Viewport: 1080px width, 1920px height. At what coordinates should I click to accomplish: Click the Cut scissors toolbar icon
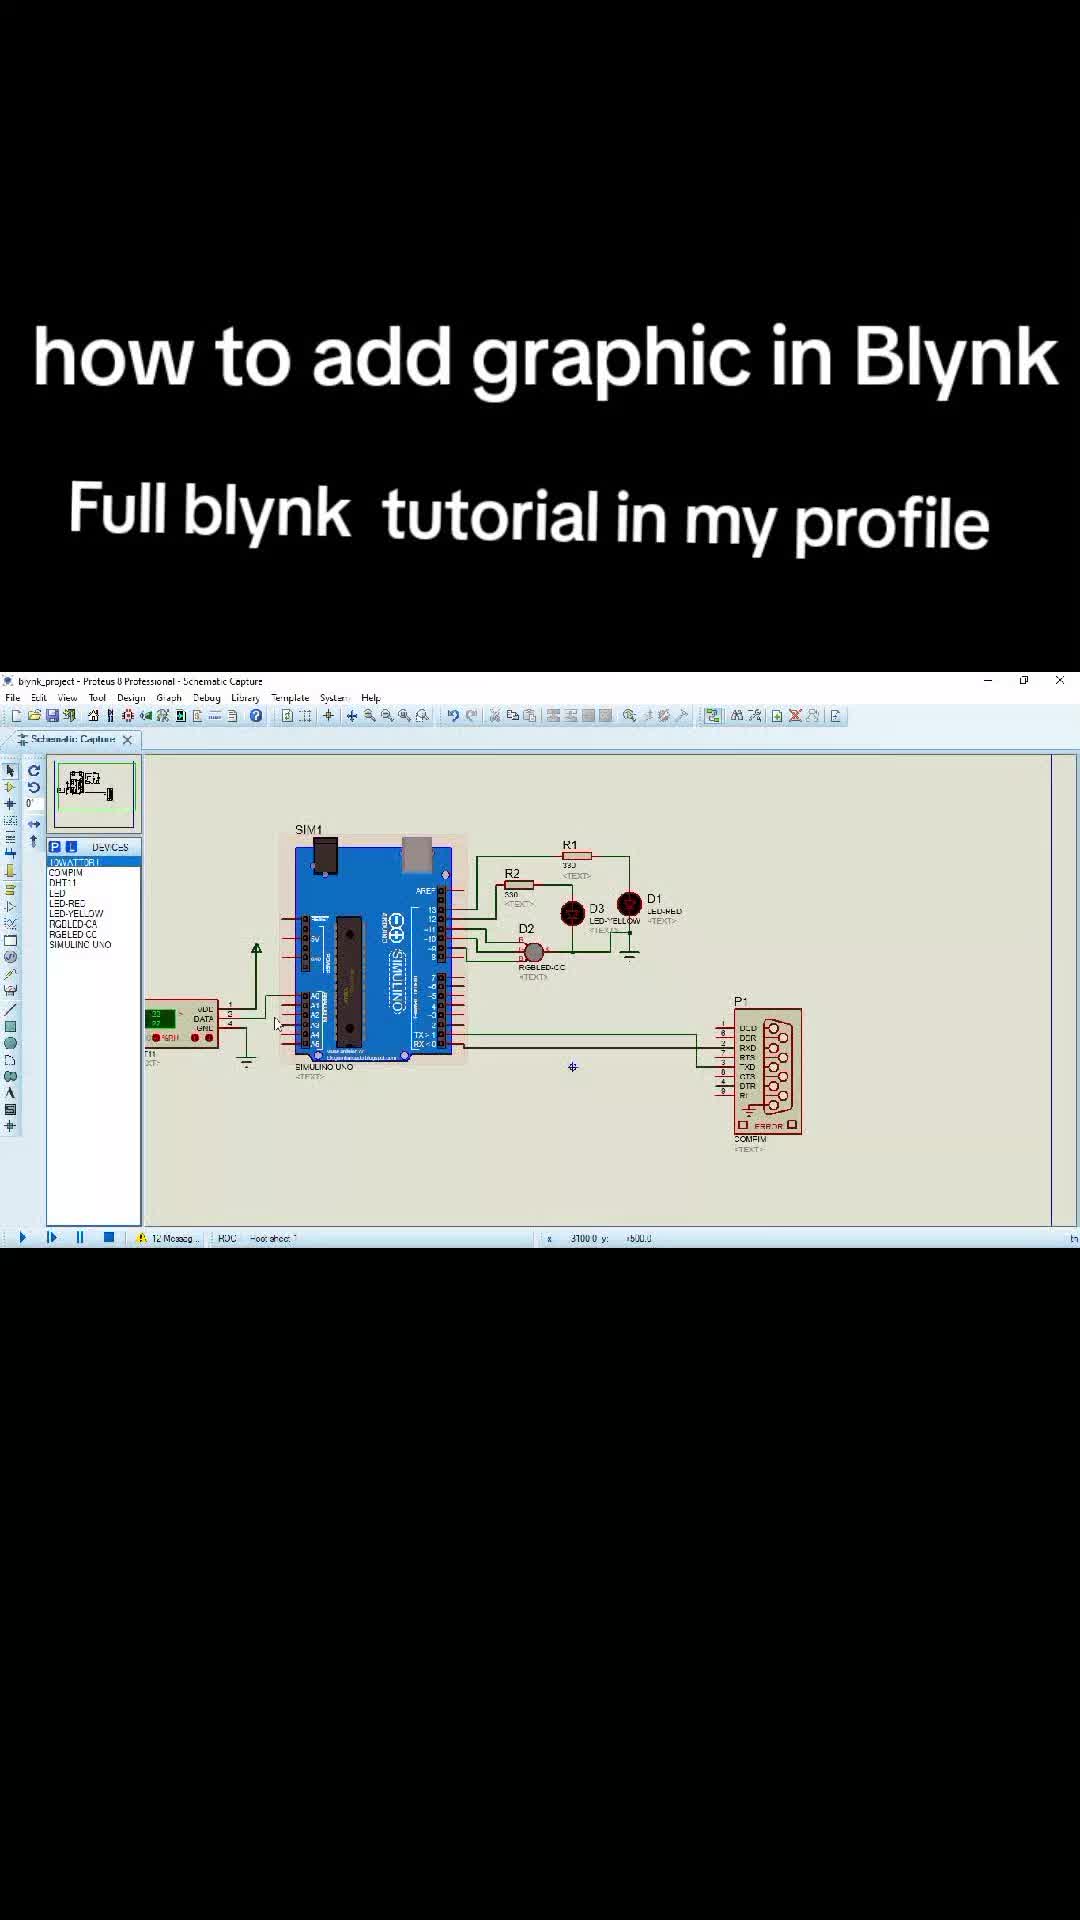pyautogui.click(x=495, y=715)
